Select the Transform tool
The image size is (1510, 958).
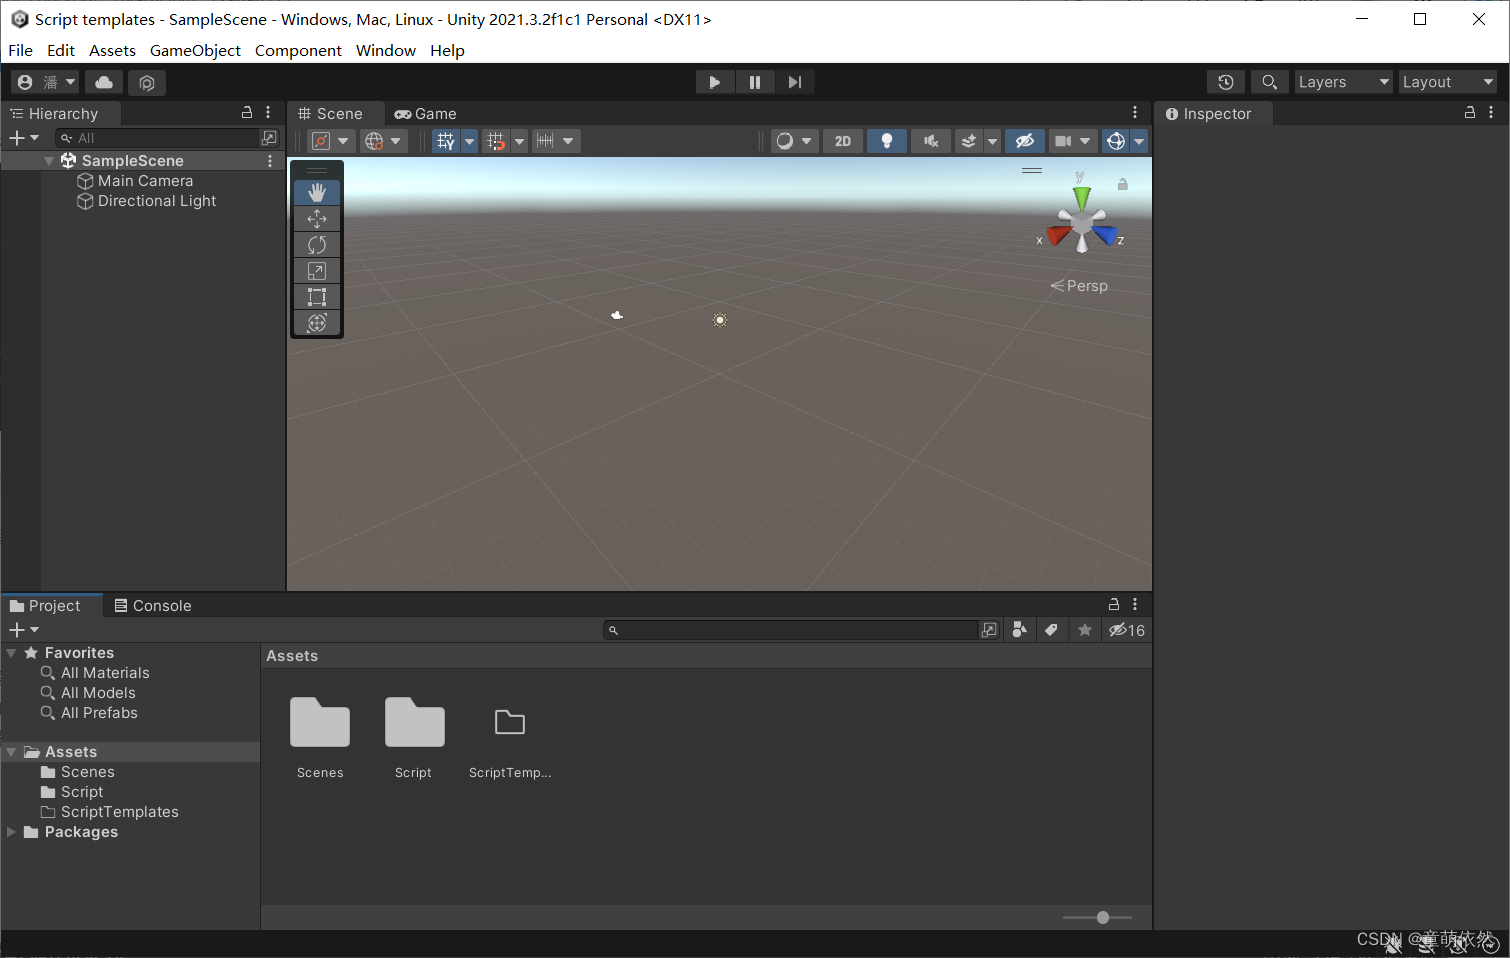coord(317,322)
